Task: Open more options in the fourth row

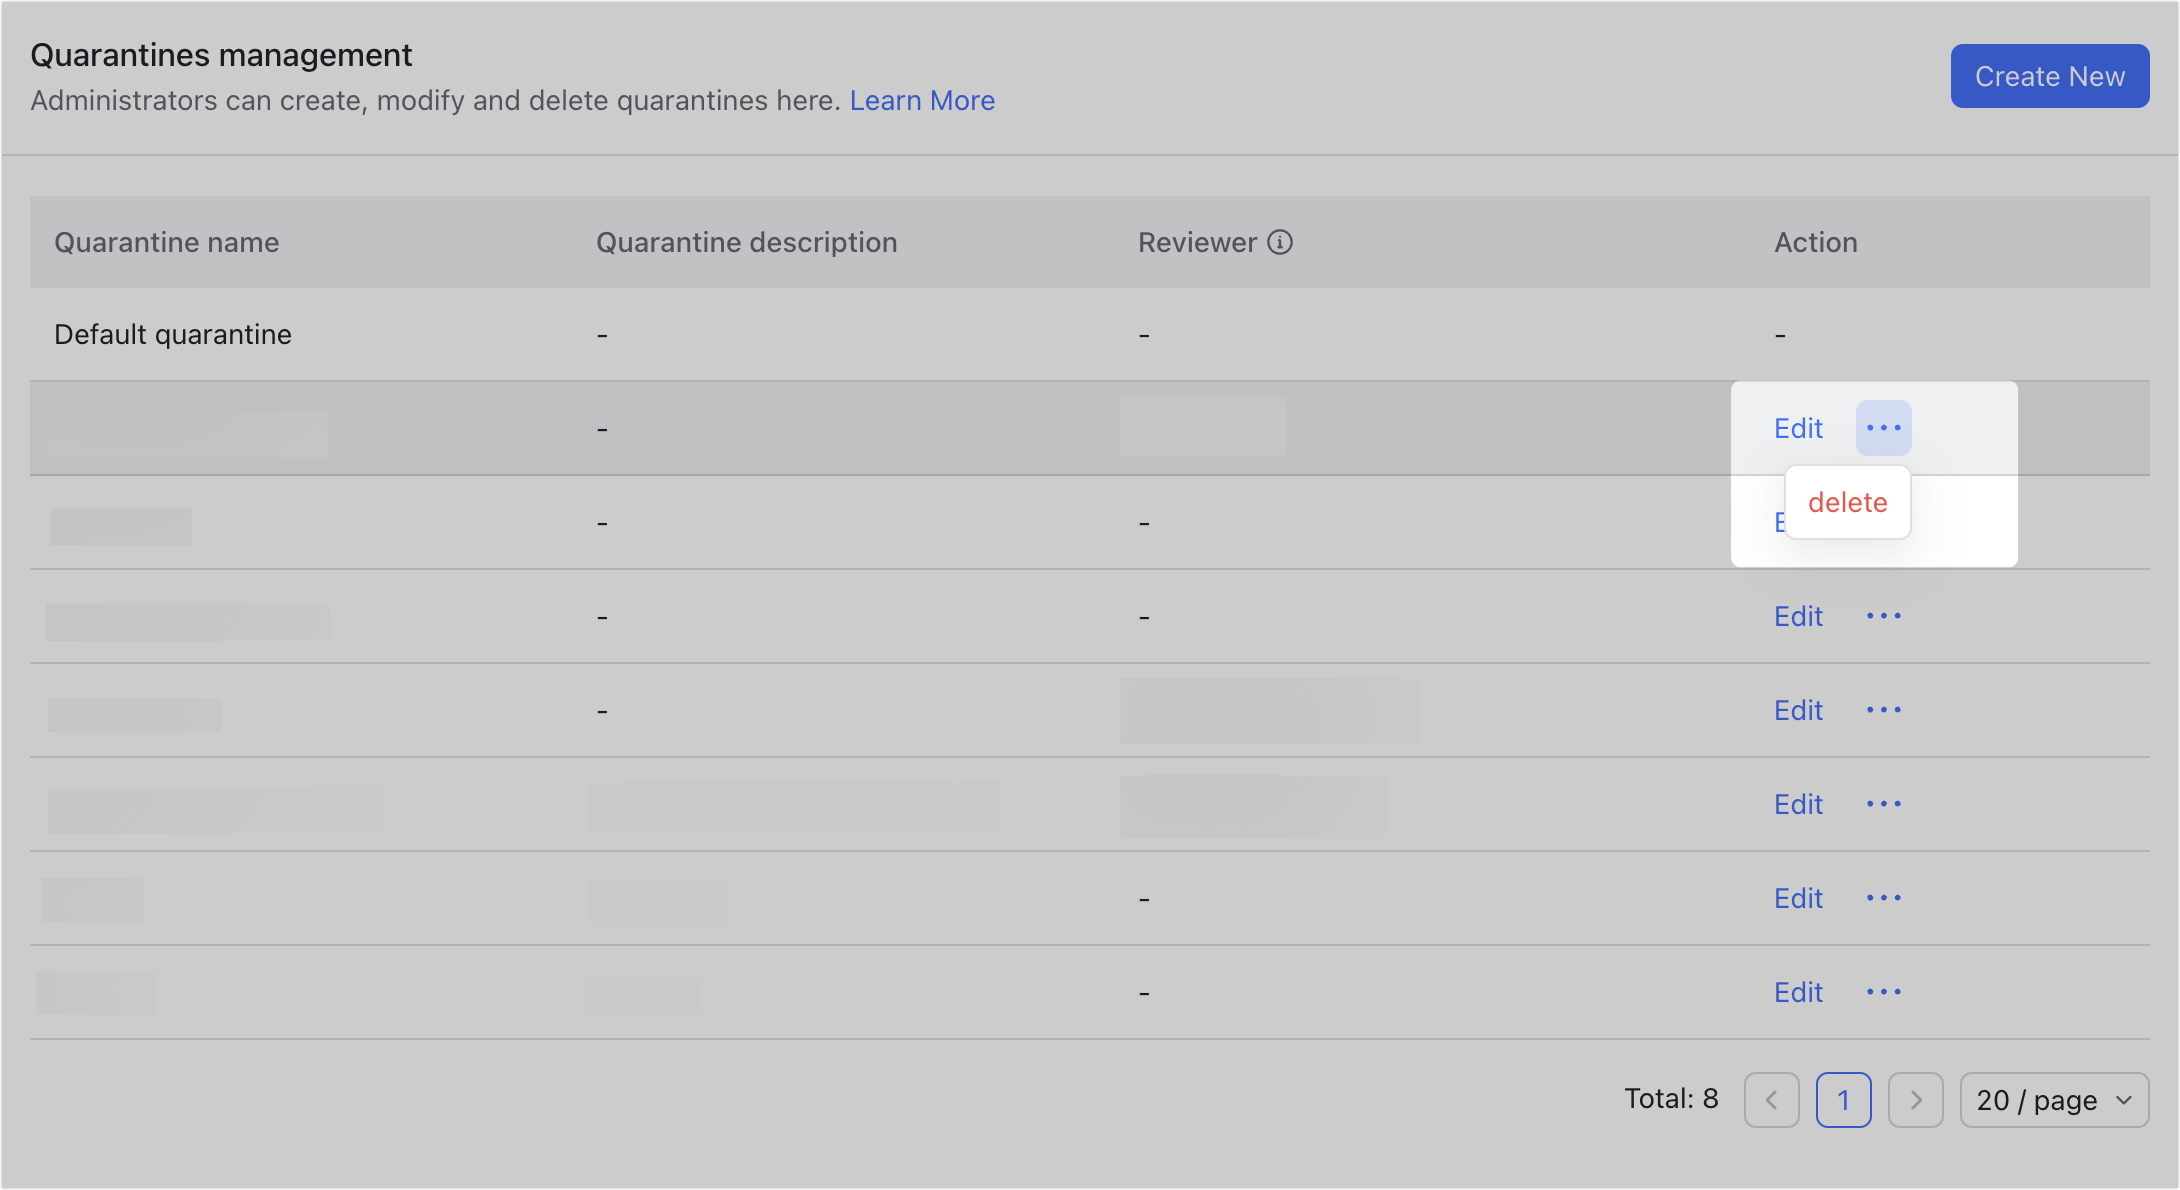Action: pos(1884,616)
